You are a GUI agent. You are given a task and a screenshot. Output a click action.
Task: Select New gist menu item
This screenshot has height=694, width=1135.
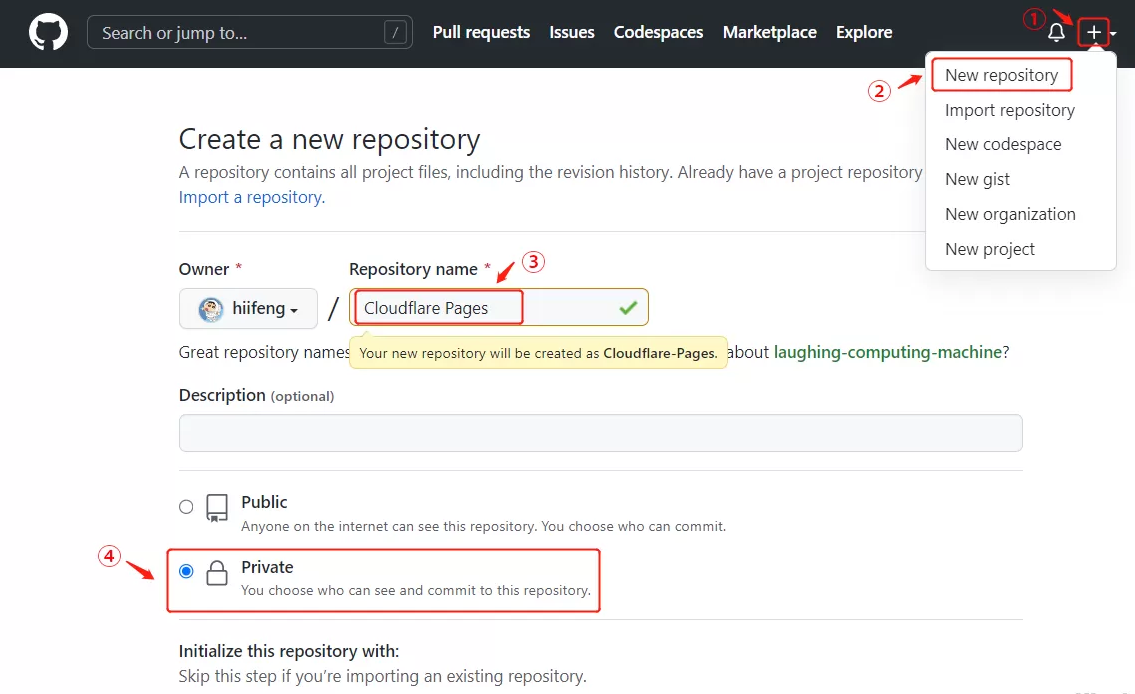pos(977,179)
